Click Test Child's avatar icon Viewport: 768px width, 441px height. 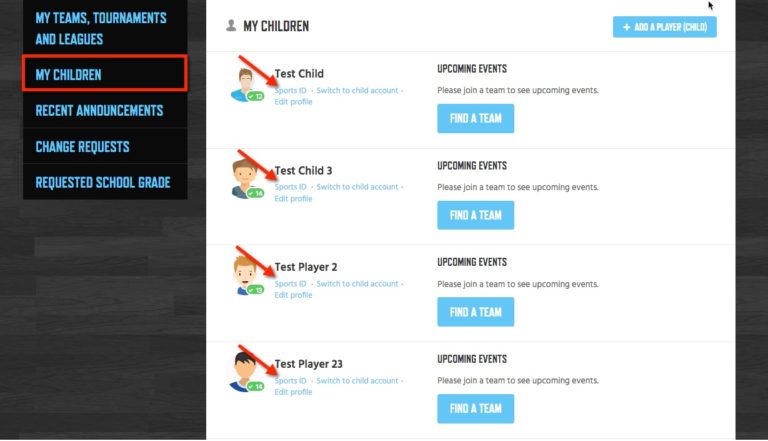pos(244,85)
